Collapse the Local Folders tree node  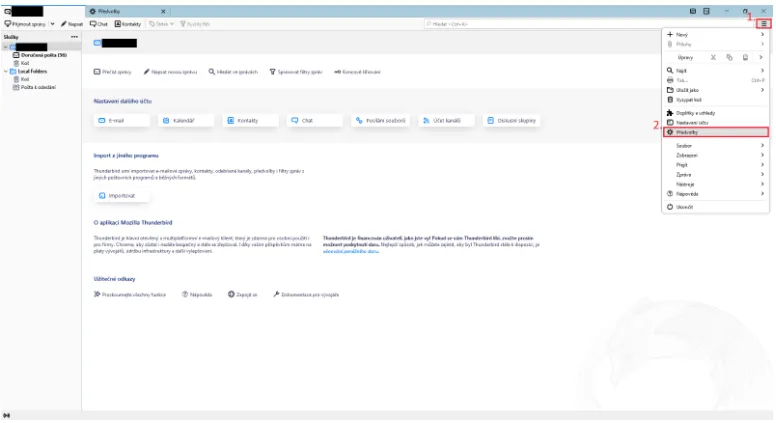coord(6,71)
